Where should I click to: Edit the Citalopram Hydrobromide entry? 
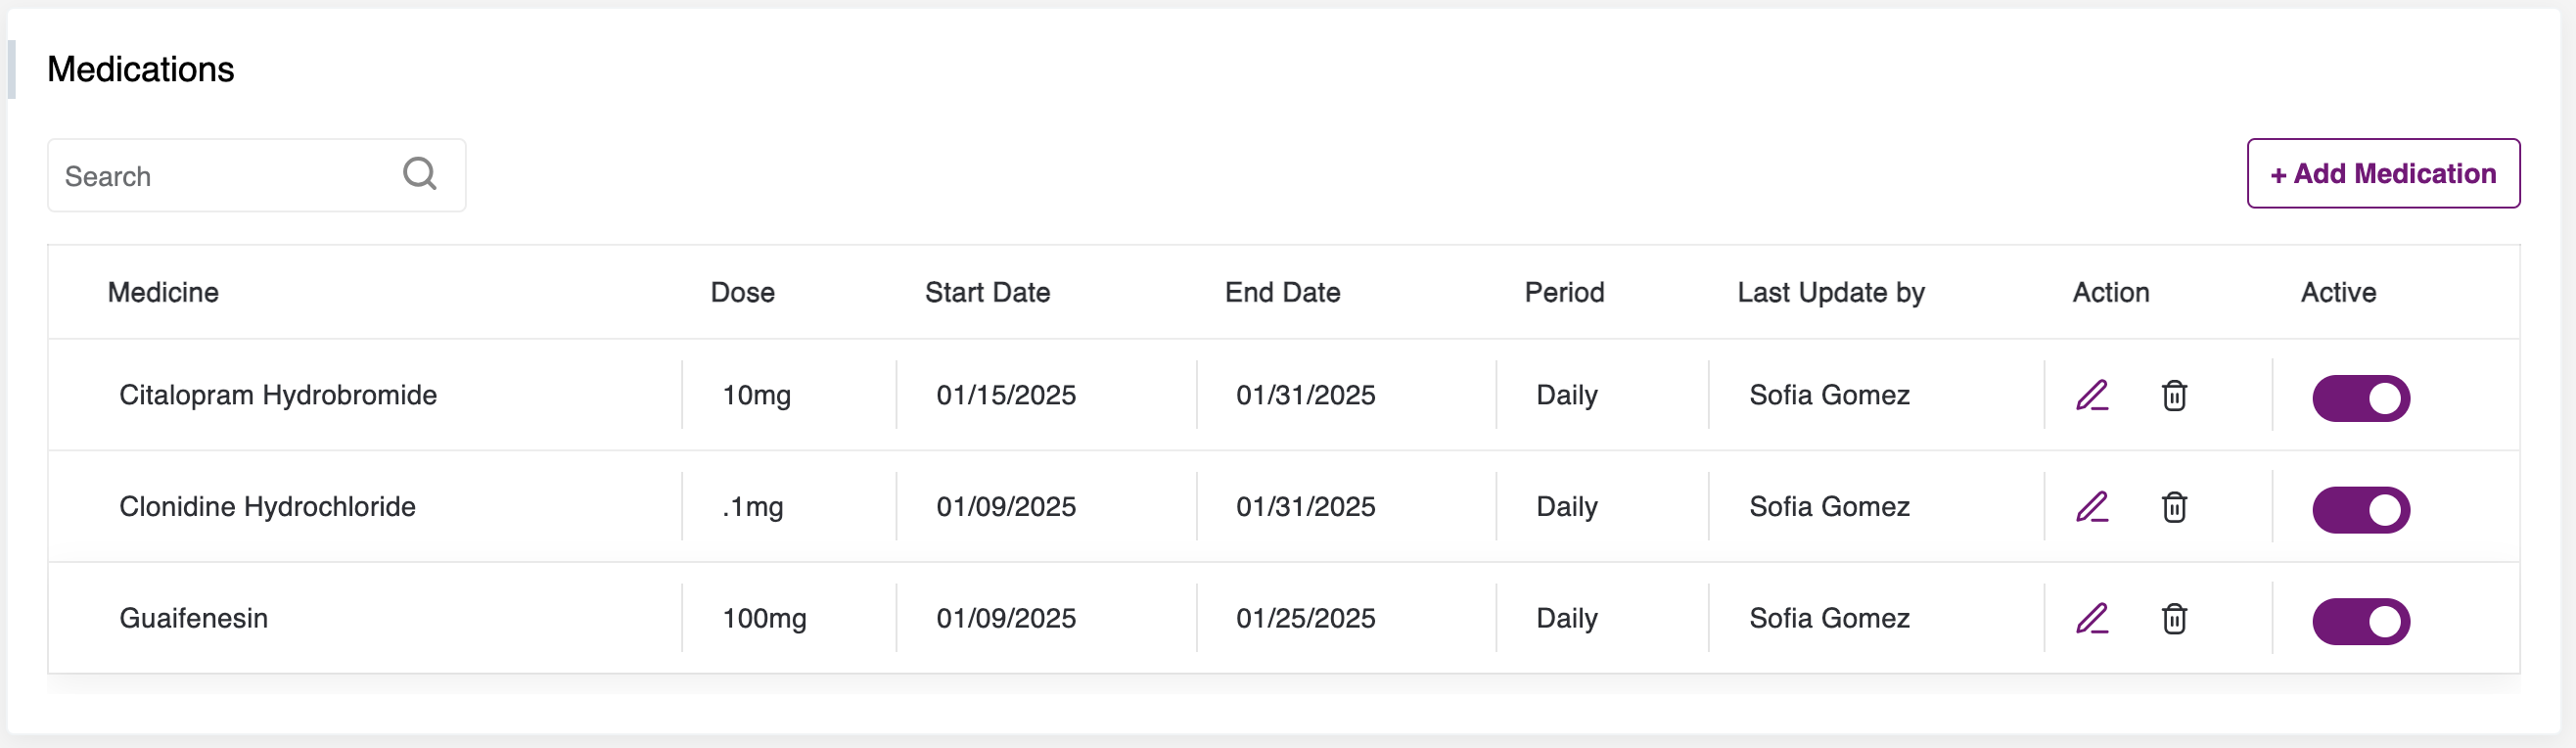point(2091,396)
